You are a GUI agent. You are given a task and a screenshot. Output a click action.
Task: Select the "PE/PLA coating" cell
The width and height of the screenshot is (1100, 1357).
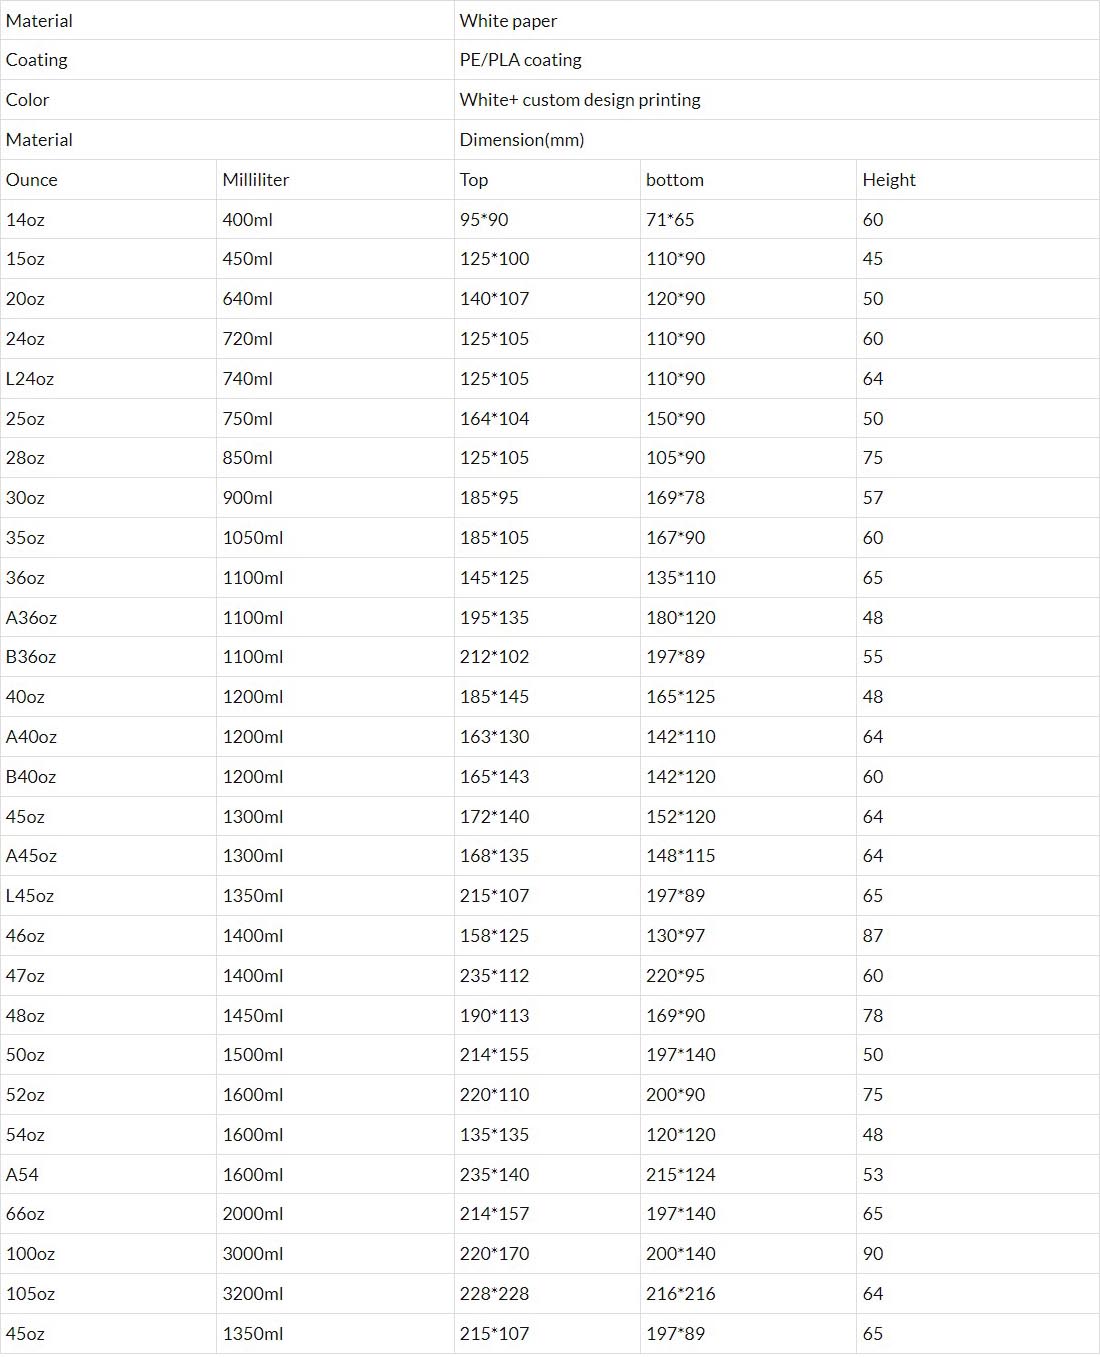[520, 60]
